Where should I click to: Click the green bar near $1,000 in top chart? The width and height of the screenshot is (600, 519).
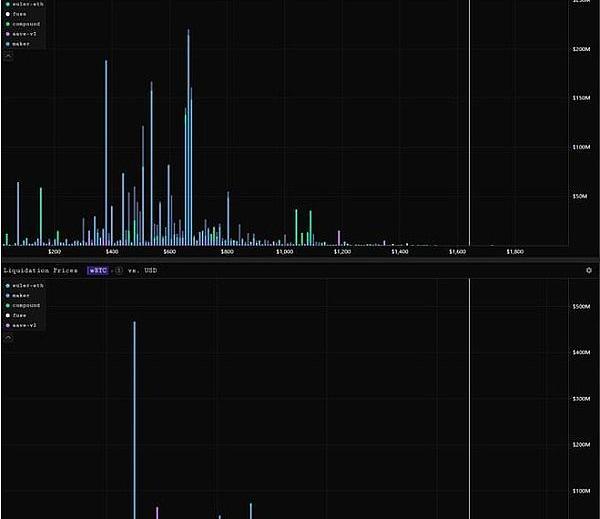pos(296,227)
